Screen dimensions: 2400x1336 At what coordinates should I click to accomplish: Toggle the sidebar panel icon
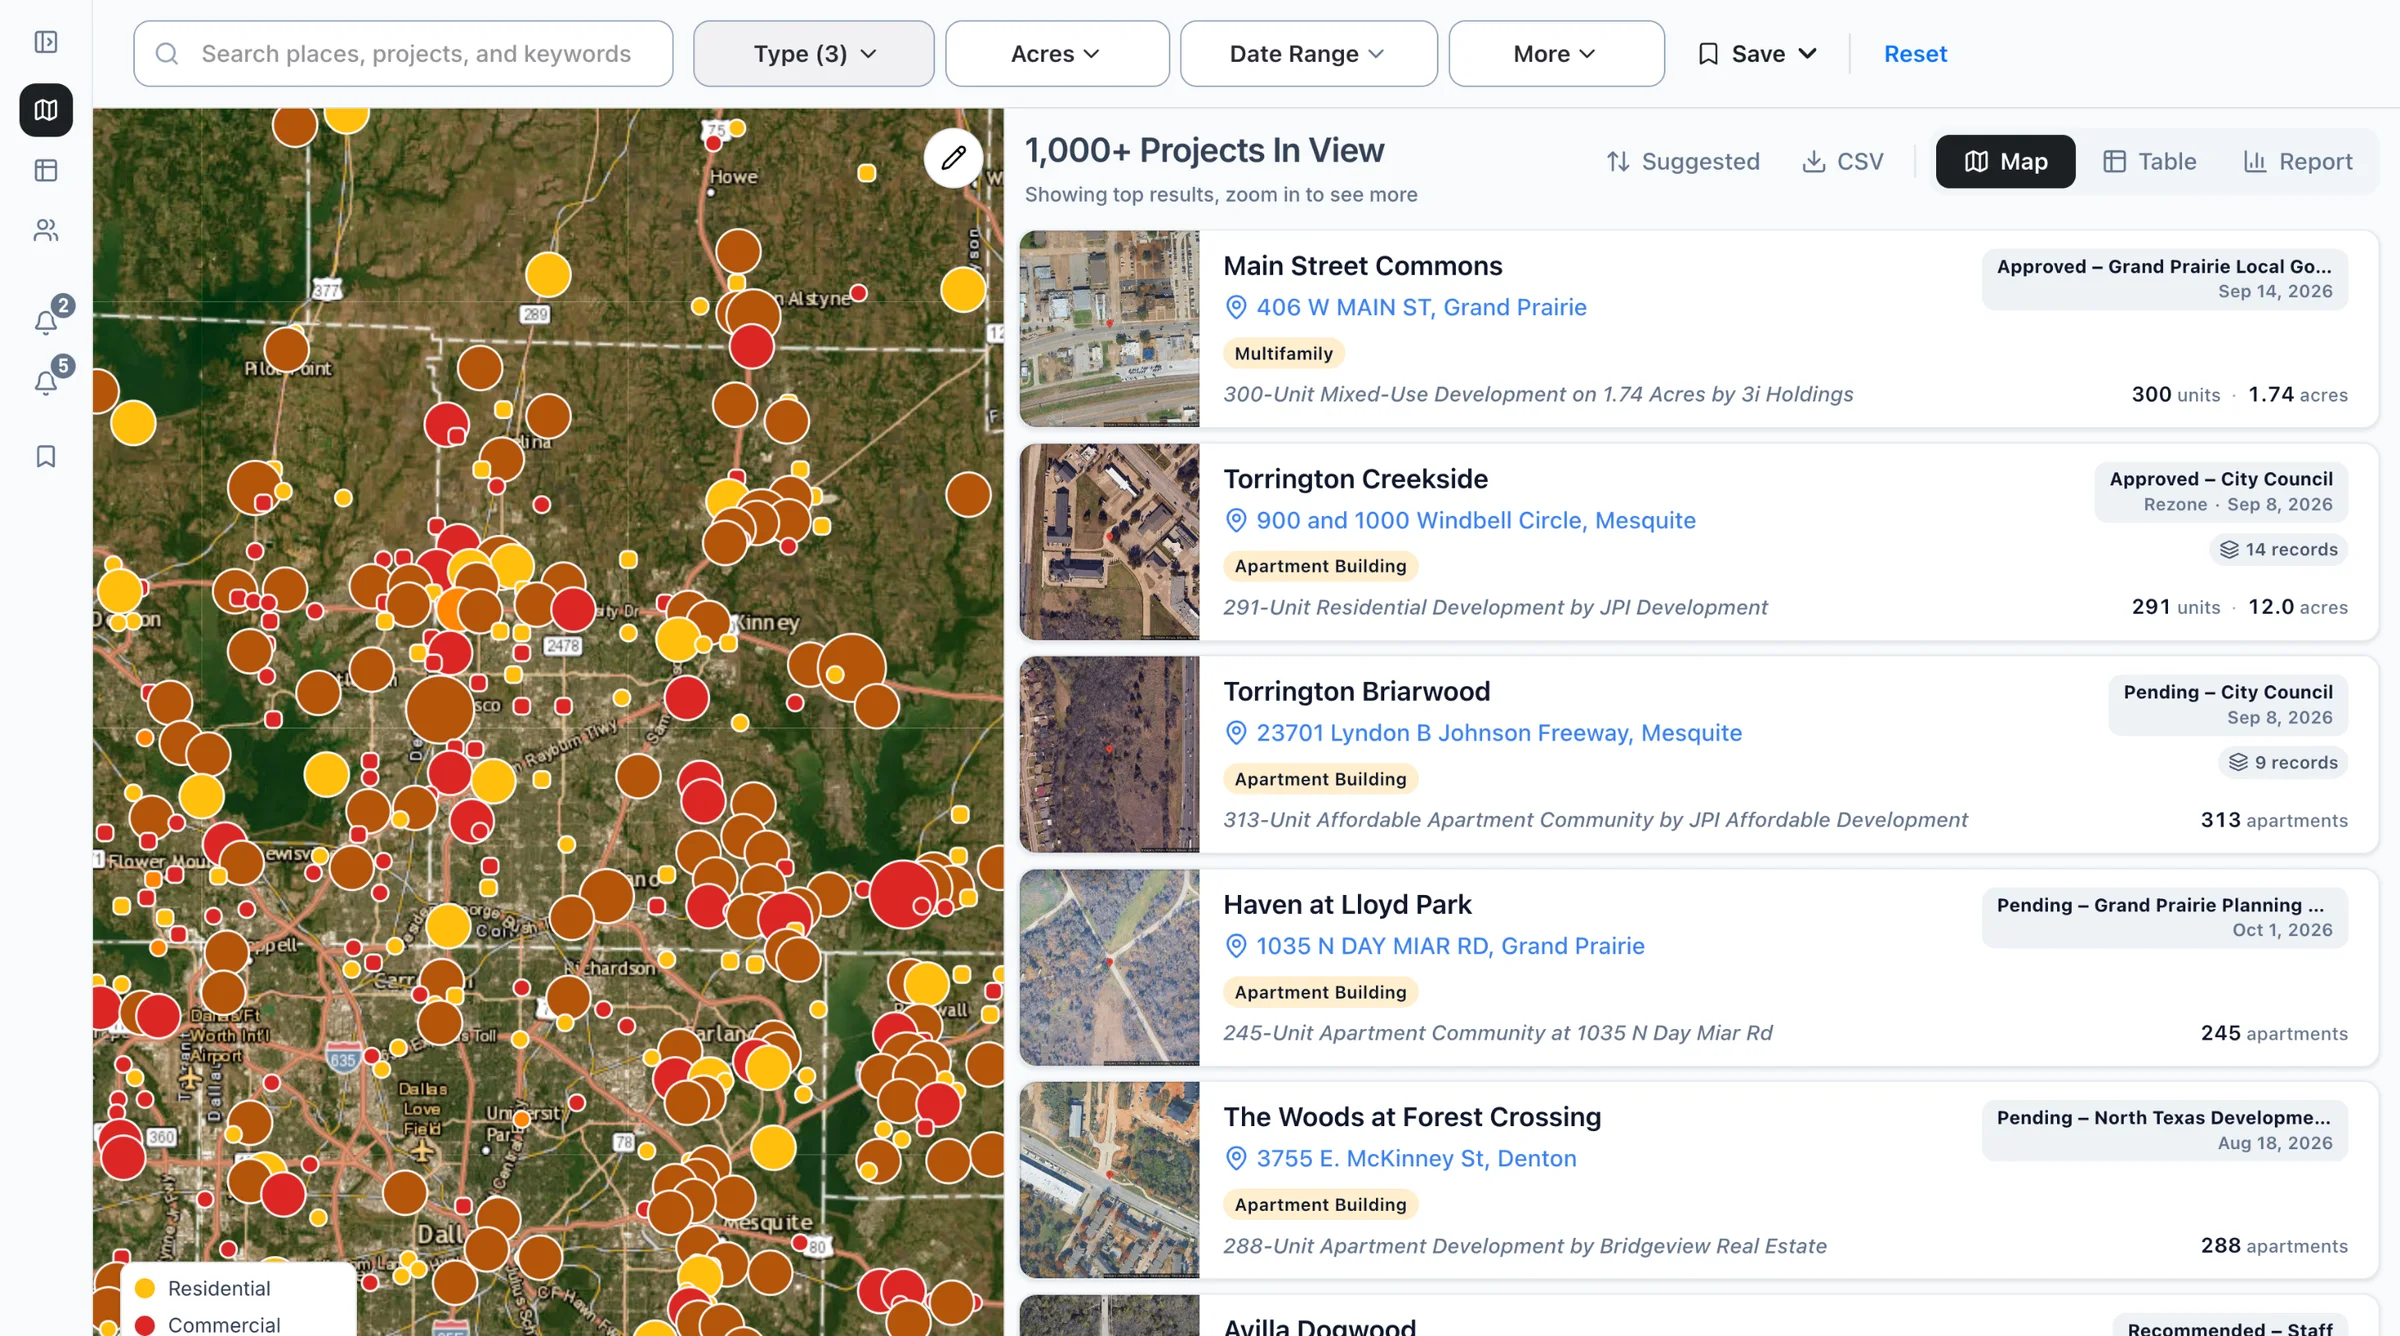(x=46, y=42)
